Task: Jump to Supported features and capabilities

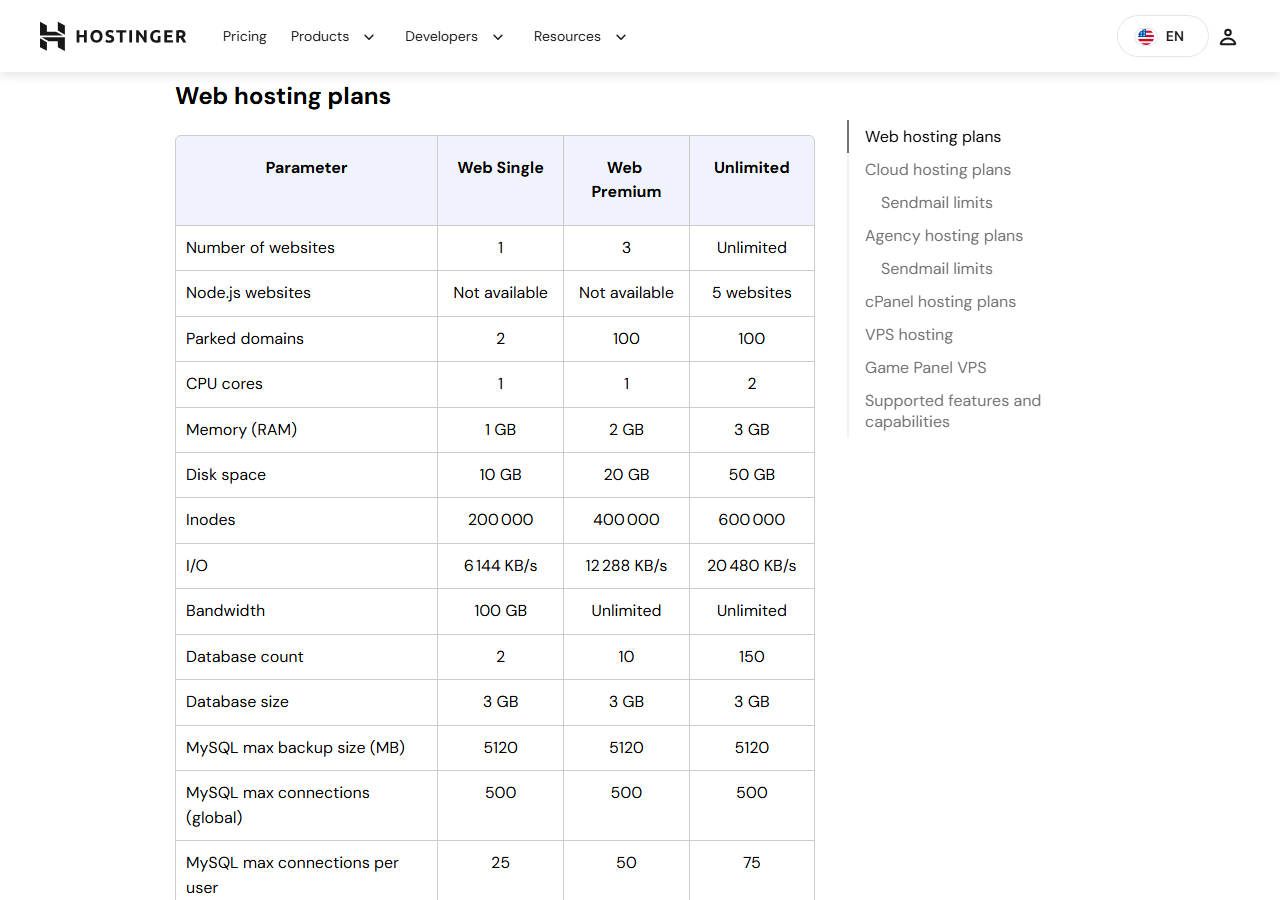Action: tap(953, 411)
